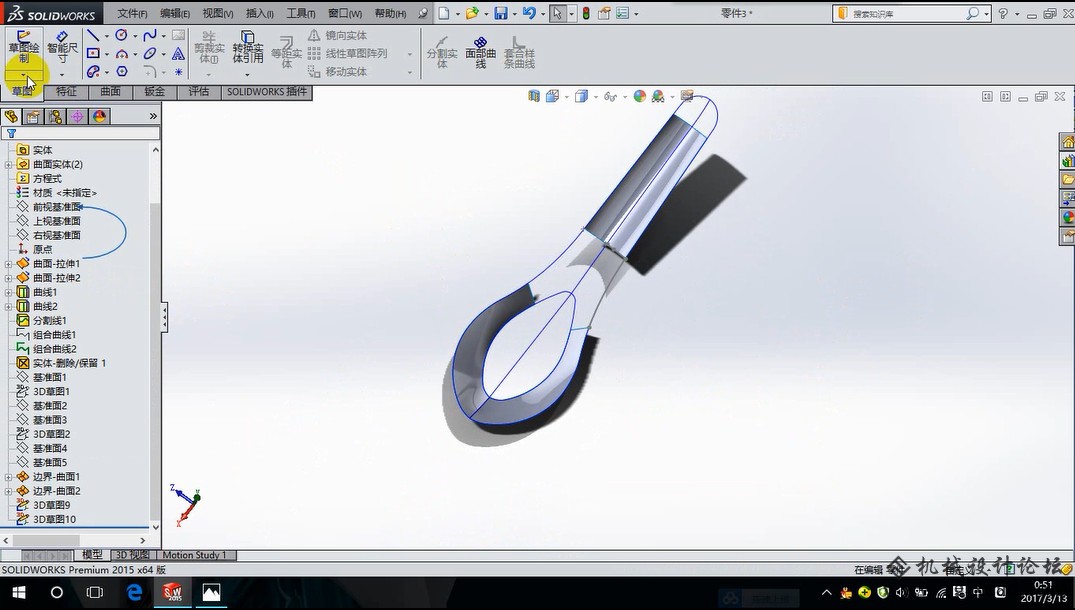Click the Apply Scene icon in viewport
This screenshot has width=1075, height=610.
click(x=658, y=96)
